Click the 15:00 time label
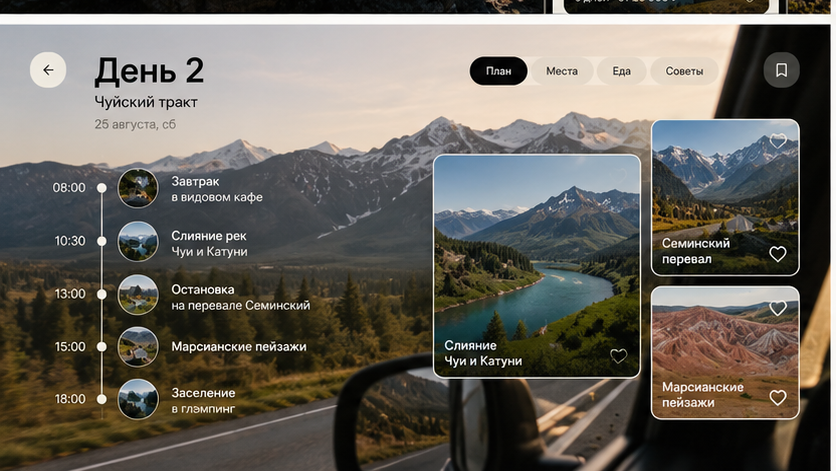The width and height of the screenshot is (836, 471). pos(70,347)
